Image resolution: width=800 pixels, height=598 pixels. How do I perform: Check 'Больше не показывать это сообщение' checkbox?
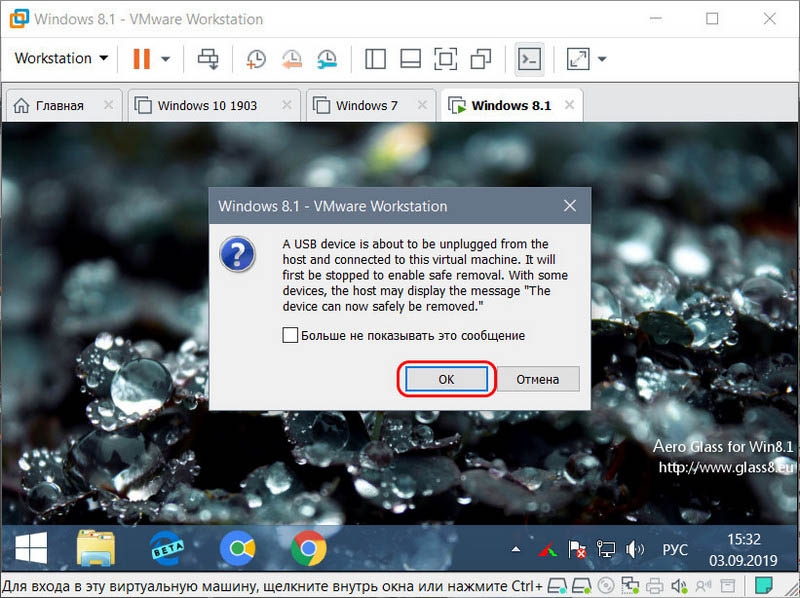pos(290,335)
